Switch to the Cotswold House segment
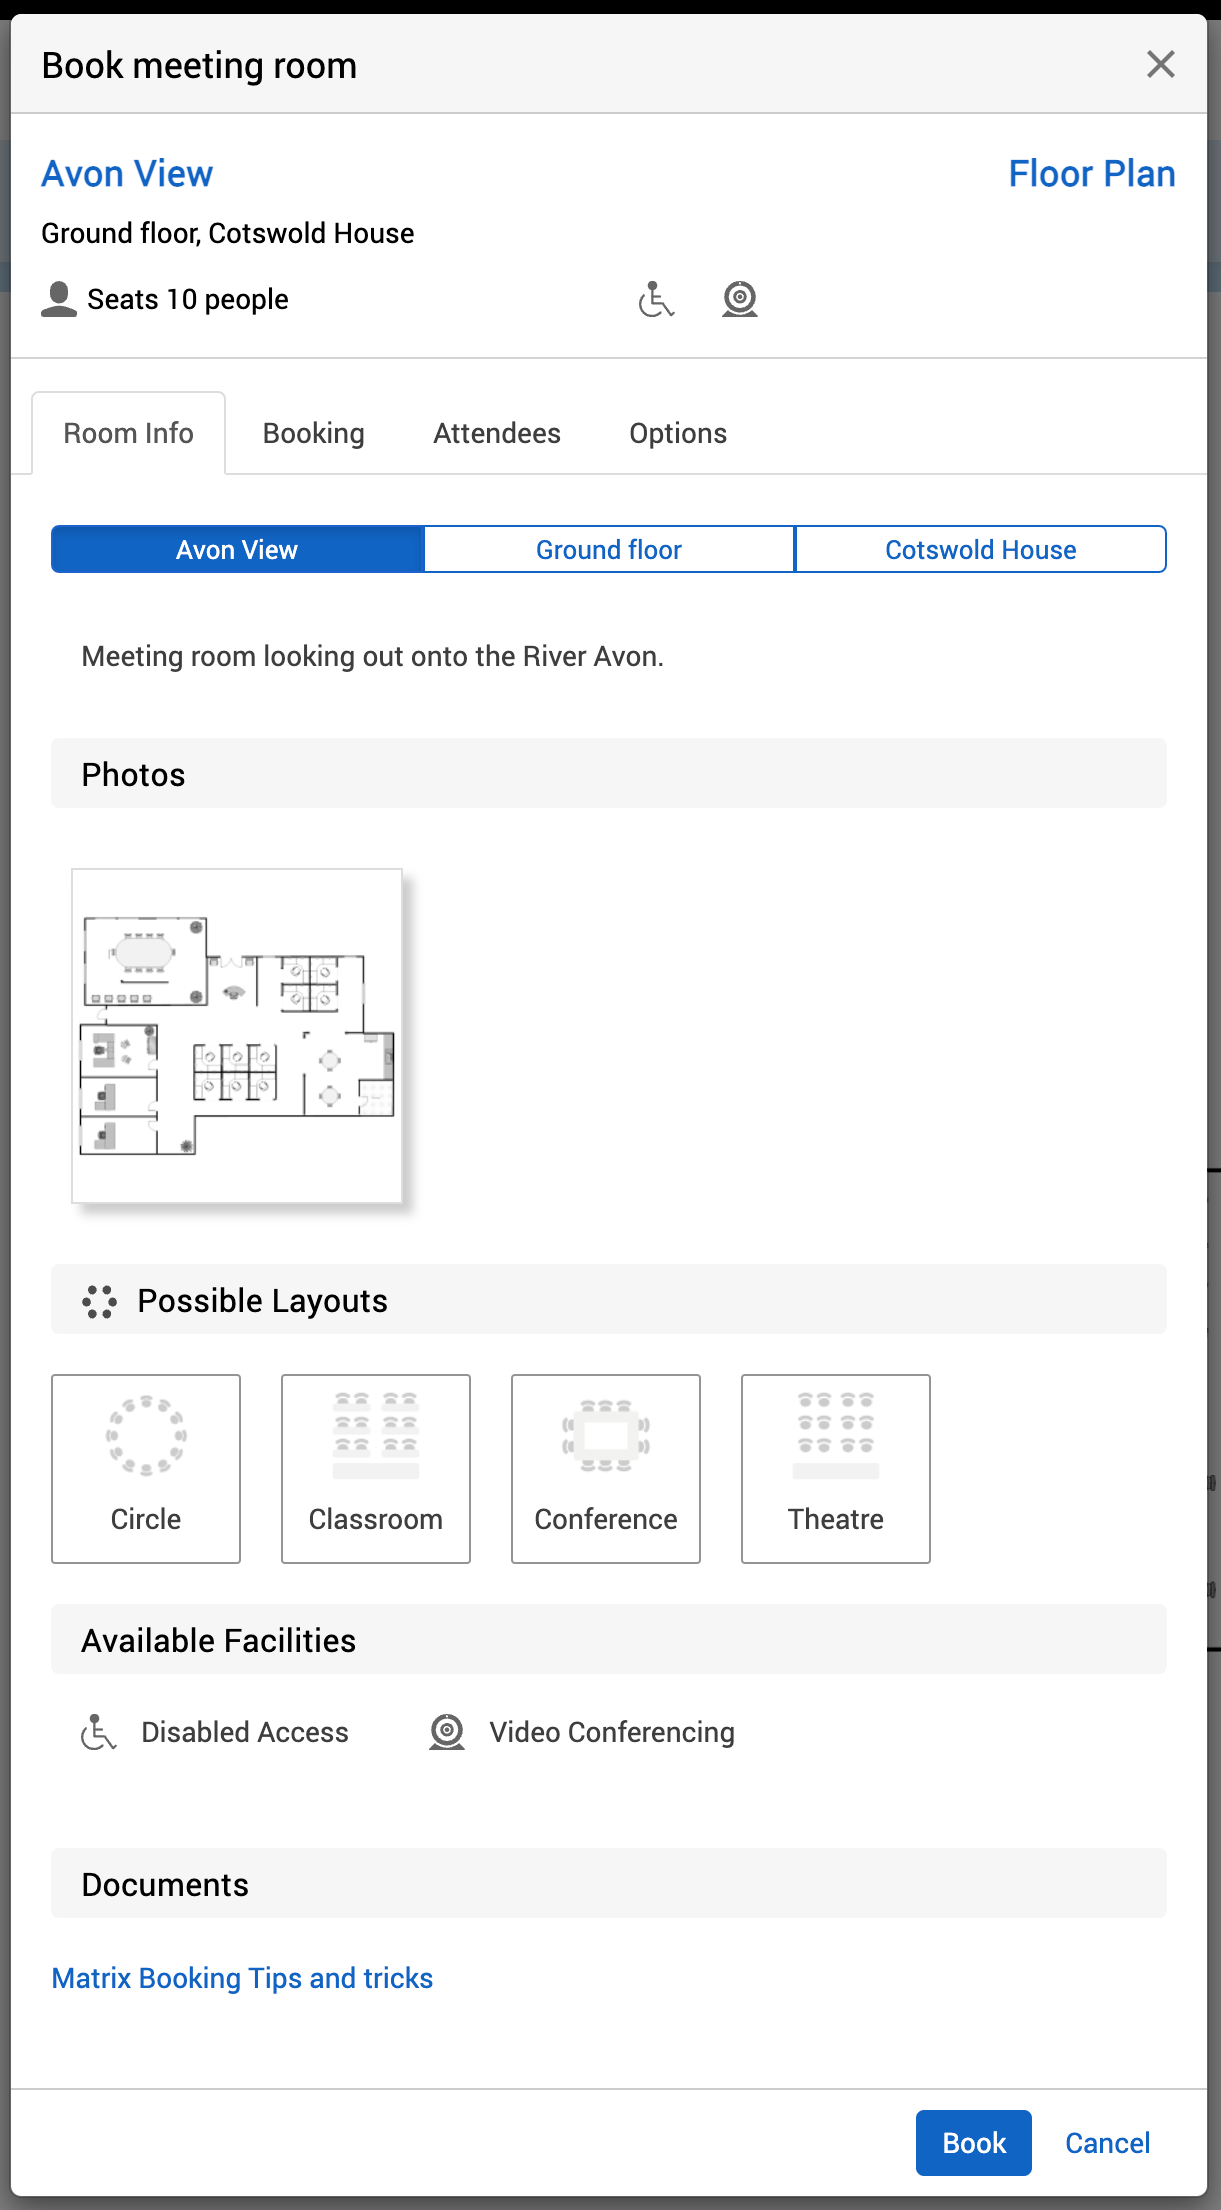 (x=980, y=550)
